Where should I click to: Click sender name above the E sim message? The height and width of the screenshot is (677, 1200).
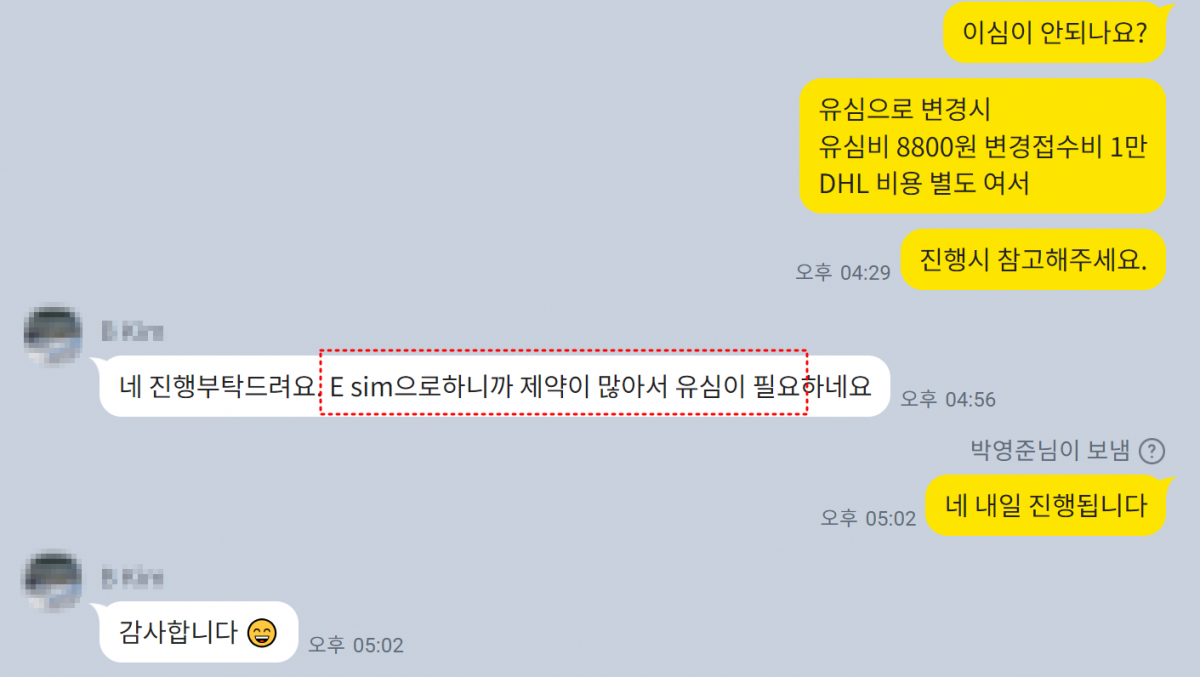point(132,332)
